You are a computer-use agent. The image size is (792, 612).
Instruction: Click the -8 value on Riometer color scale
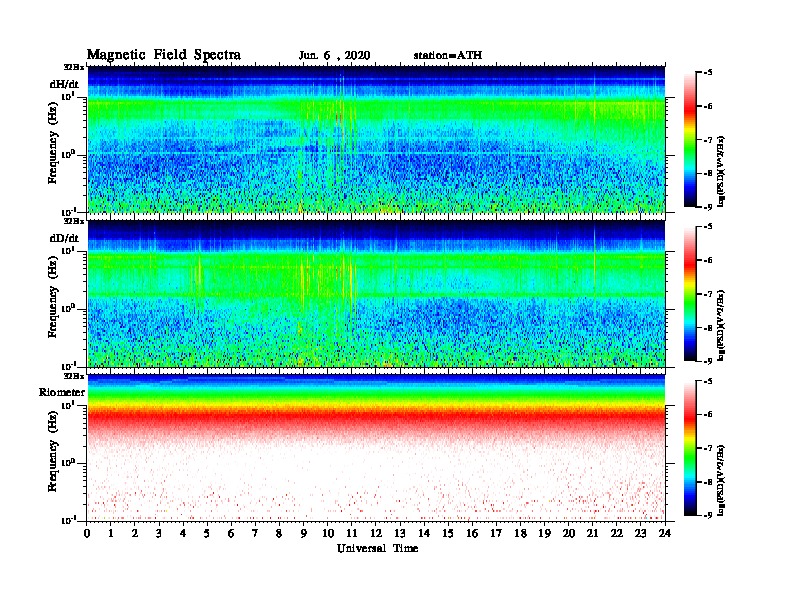tap(708, 482)
